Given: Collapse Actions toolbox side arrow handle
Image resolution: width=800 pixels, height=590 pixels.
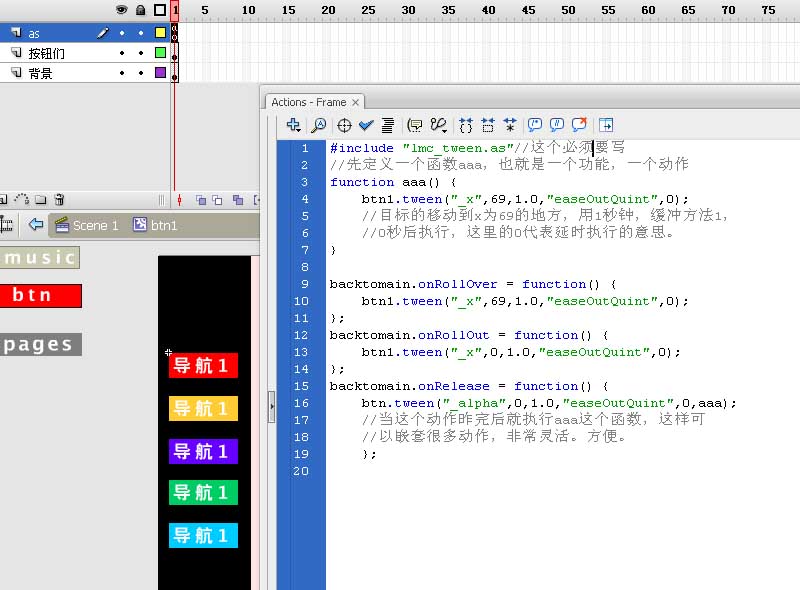Looking at the screenshot, I should (x=271, y=407).
